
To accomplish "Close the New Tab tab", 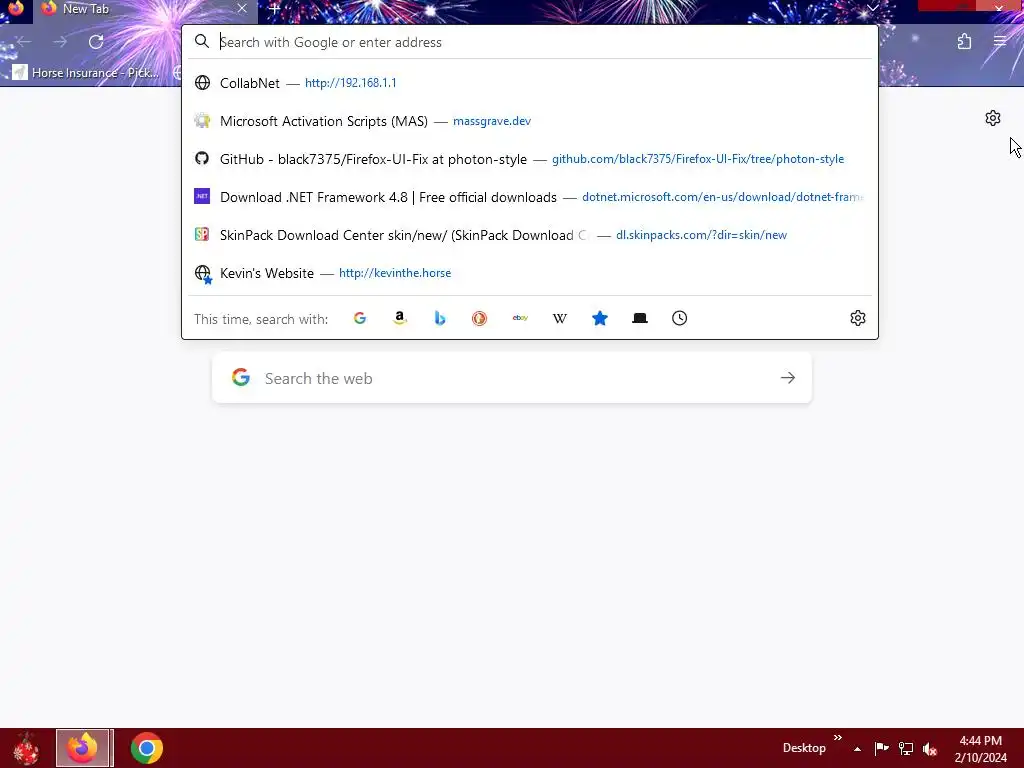I will tap(242, 8).
